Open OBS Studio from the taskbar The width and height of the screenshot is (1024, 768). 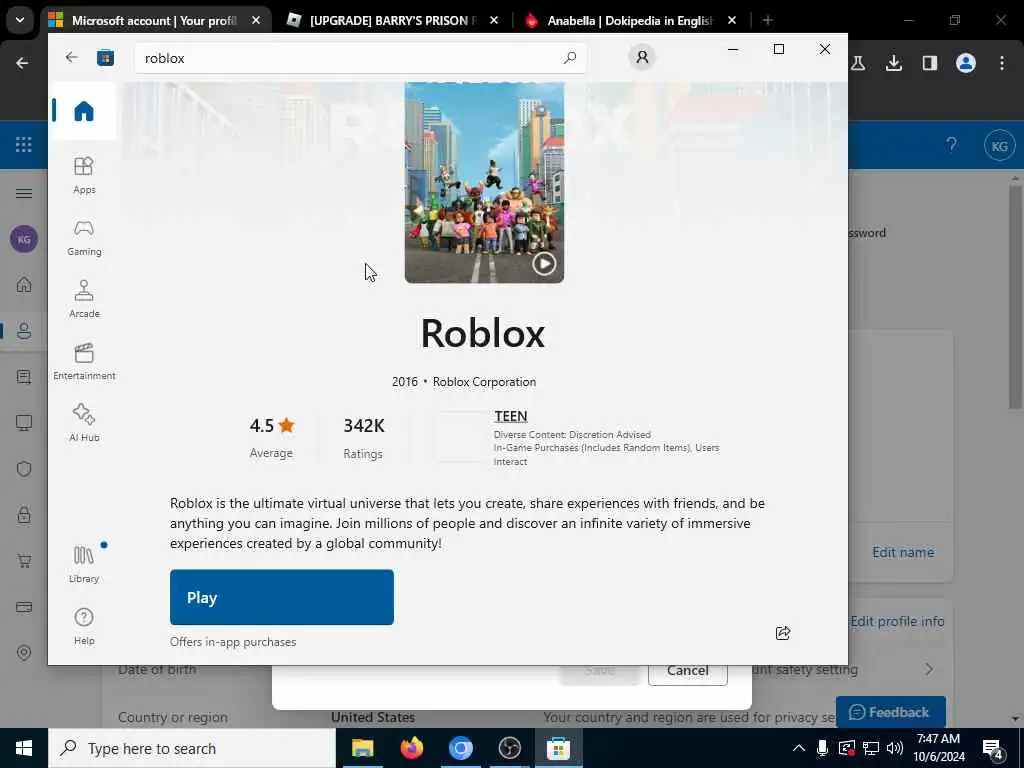click(509, 748)
